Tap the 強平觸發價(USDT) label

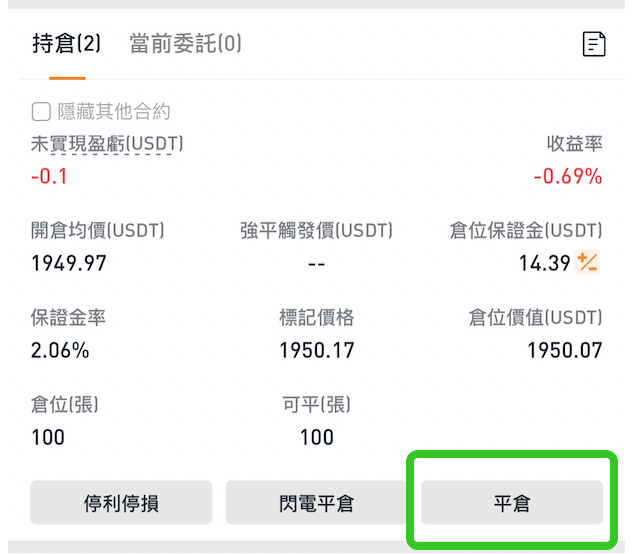click(316, 231)
